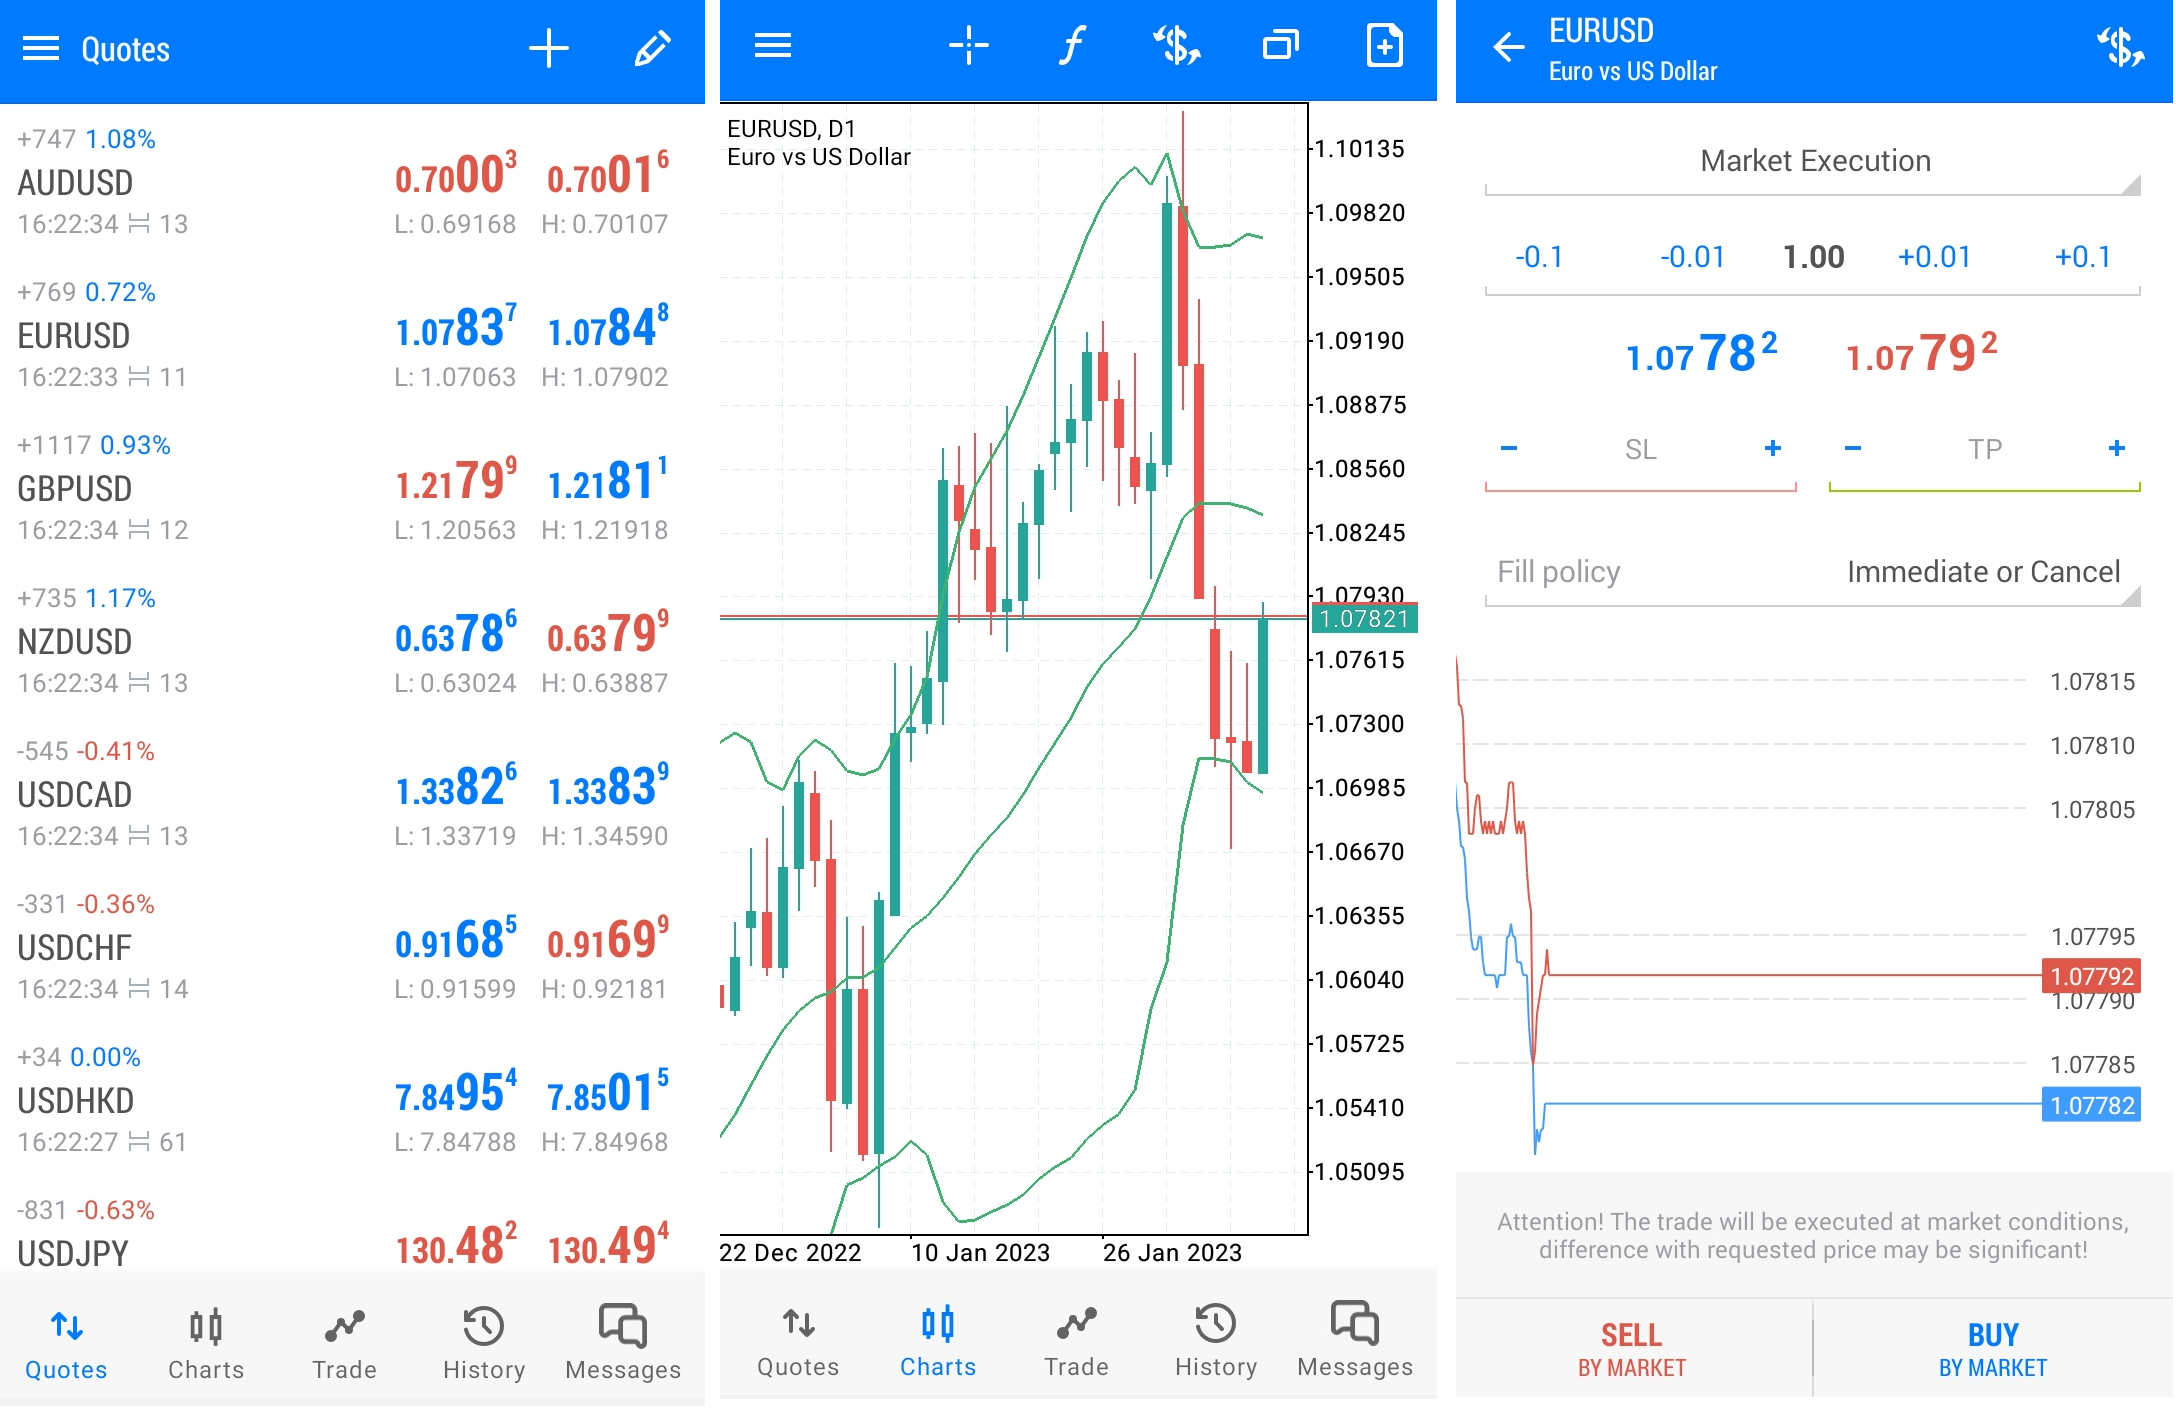Open the hamburger menu in Quotes header
The image size is (2176, 1416).
pyautogui.click(x=41, y=48)
